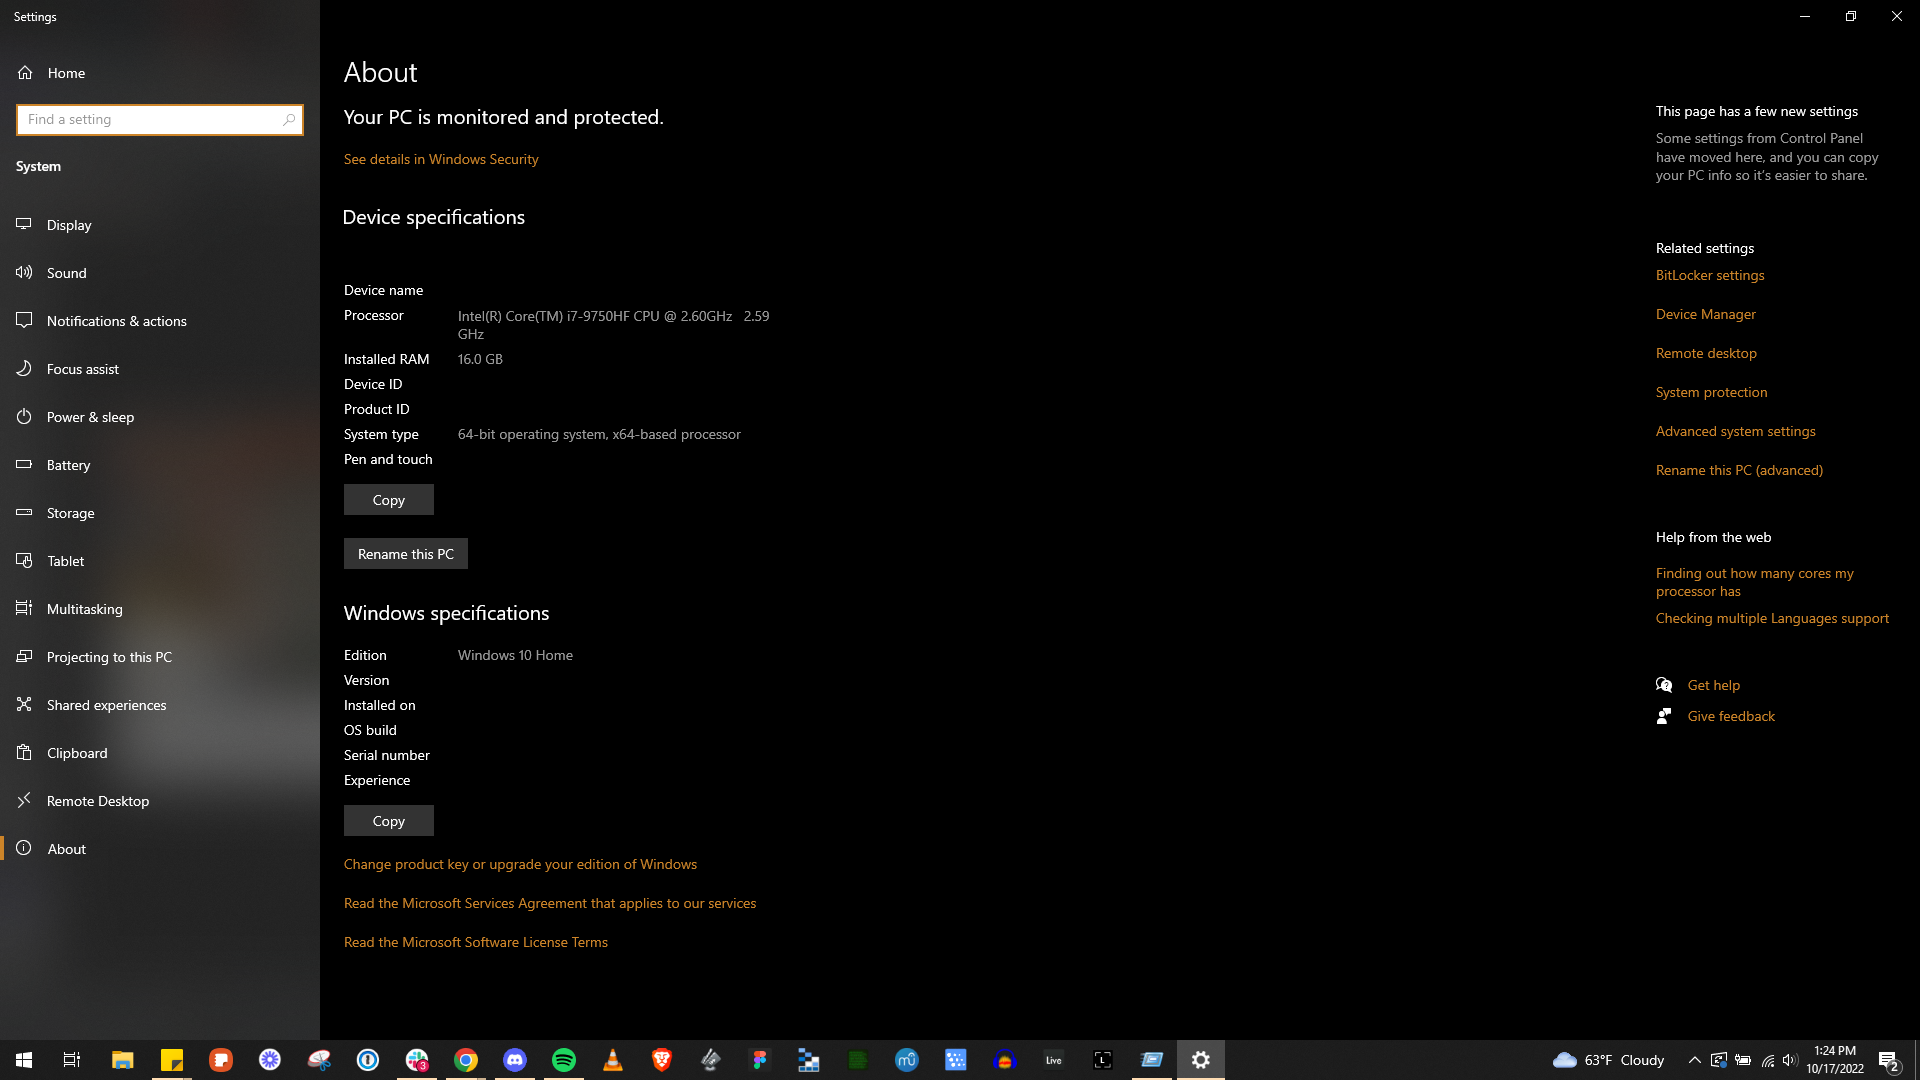Open Figma from taskbar
This screenshot has height=1080, width=1920.
pos(760,1060)
